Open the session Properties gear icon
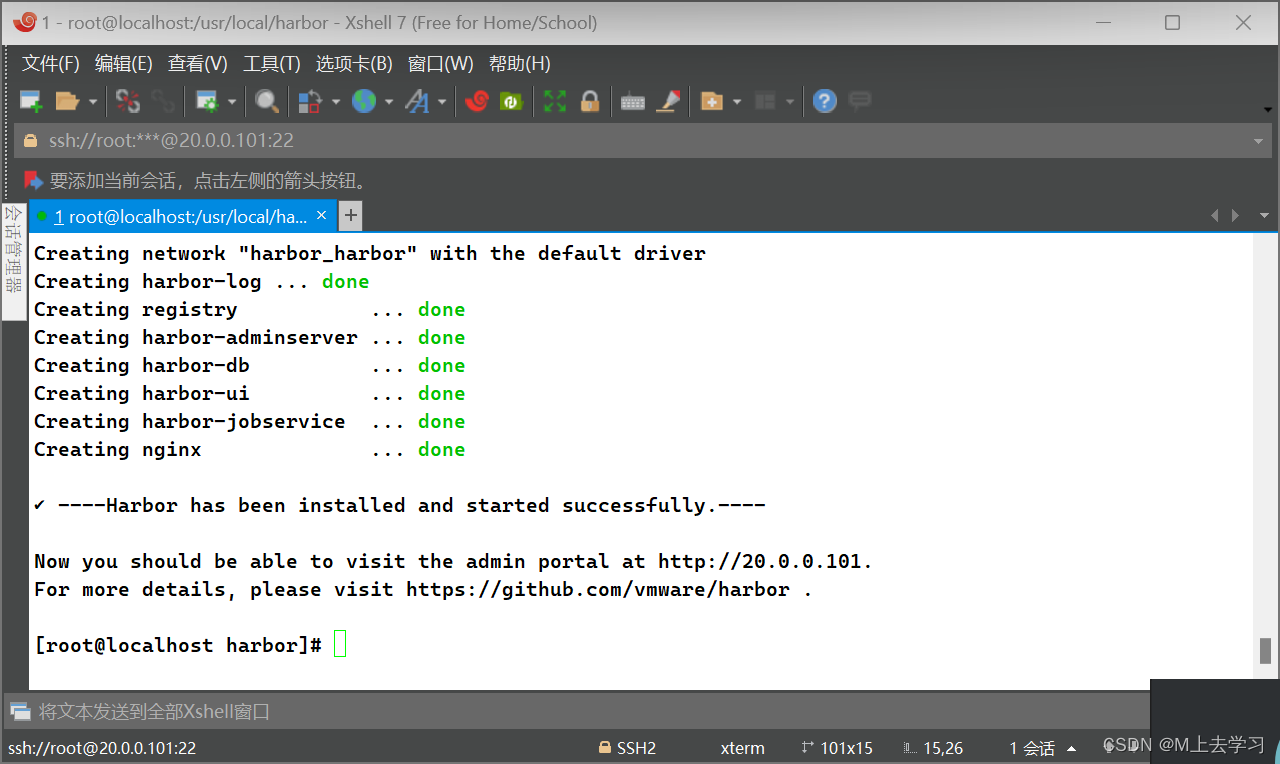 [x=207, y=101]
